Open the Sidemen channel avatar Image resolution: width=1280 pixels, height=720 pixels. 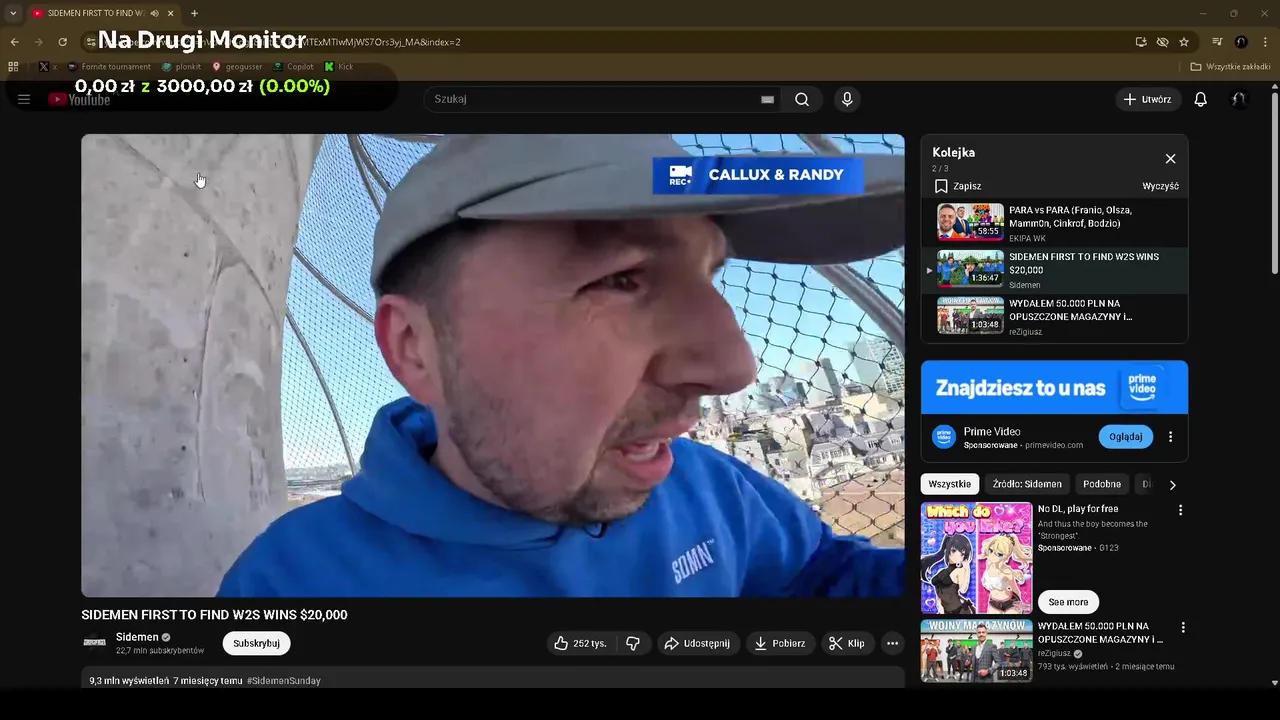(x=94, y=643)
